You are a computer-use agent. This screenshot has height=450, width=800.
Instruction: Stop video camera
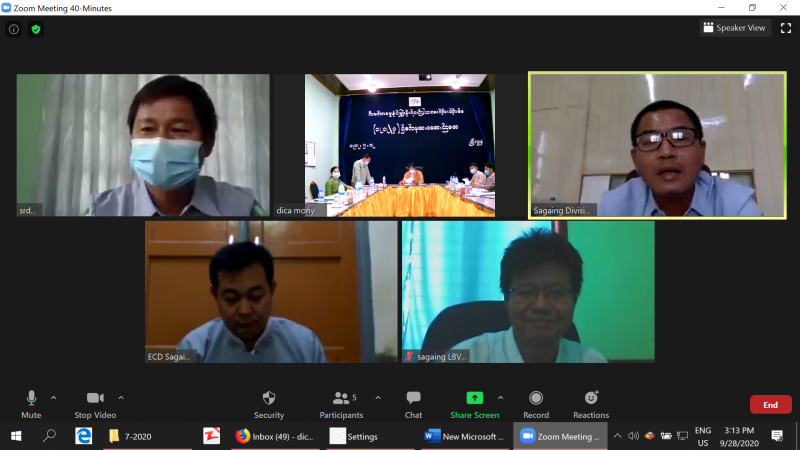point(95,402)
